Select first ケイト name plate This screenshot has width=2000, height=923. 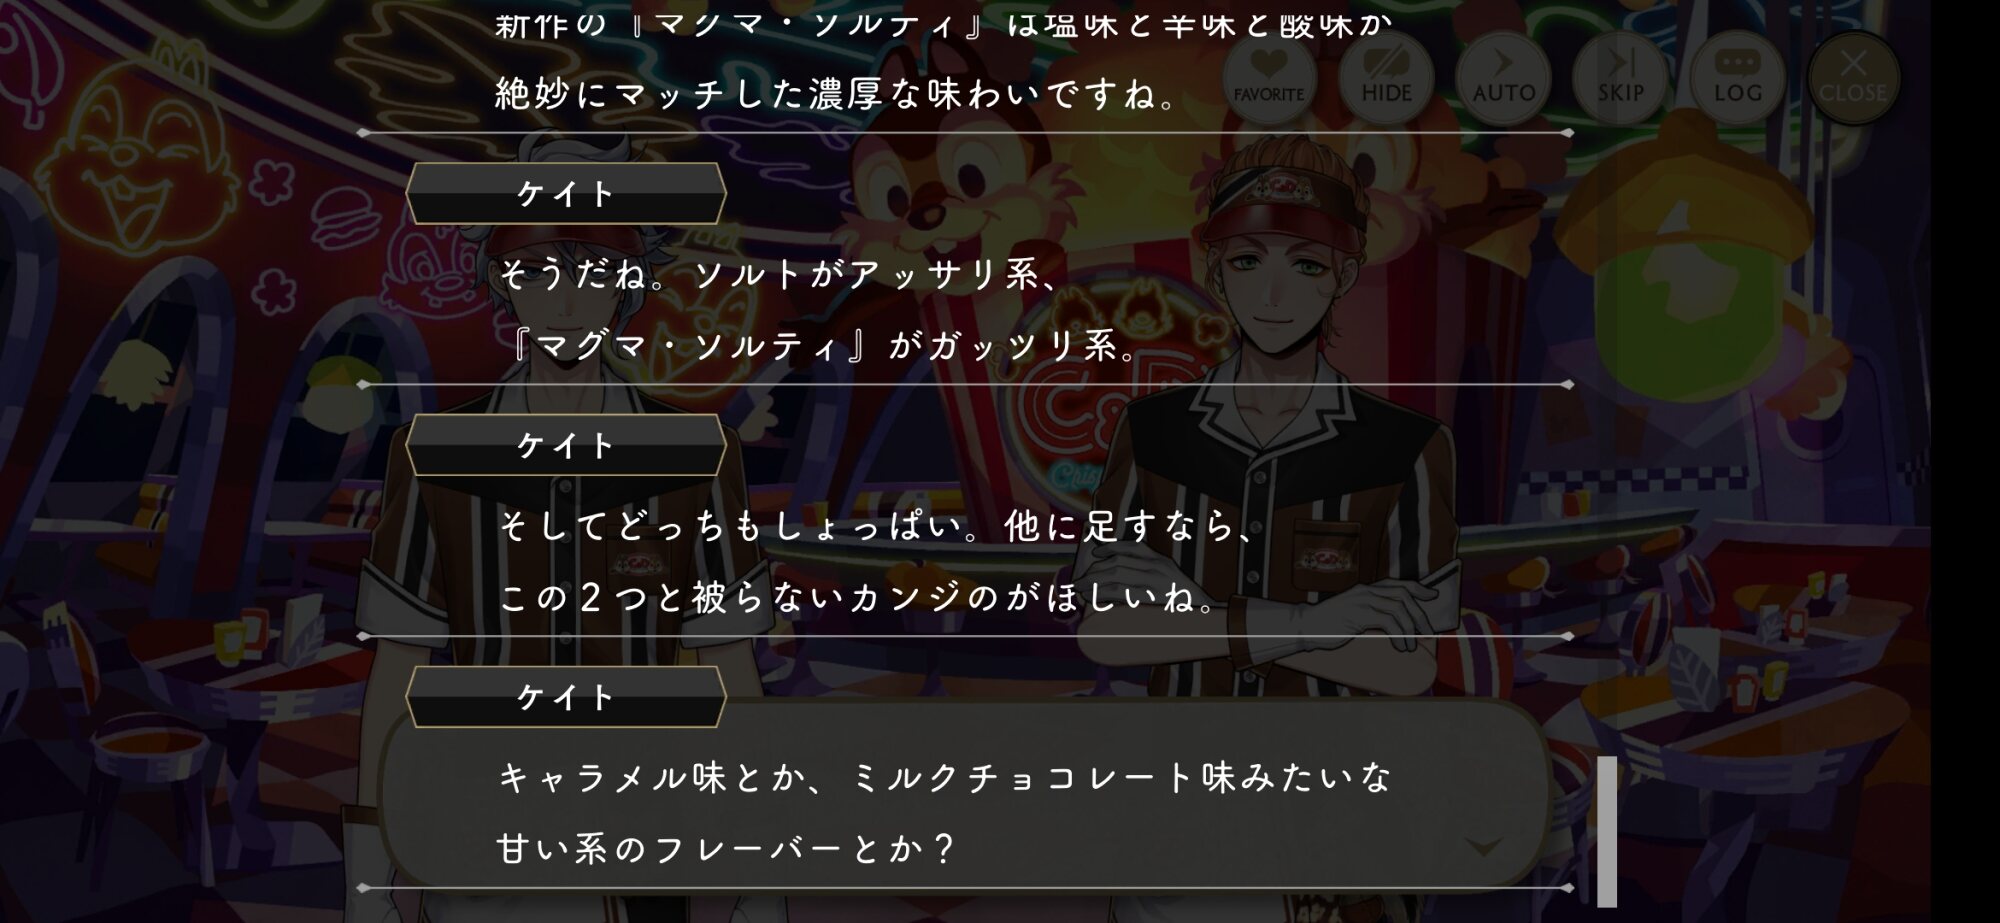pyautogui.click(x=566, y=193)
